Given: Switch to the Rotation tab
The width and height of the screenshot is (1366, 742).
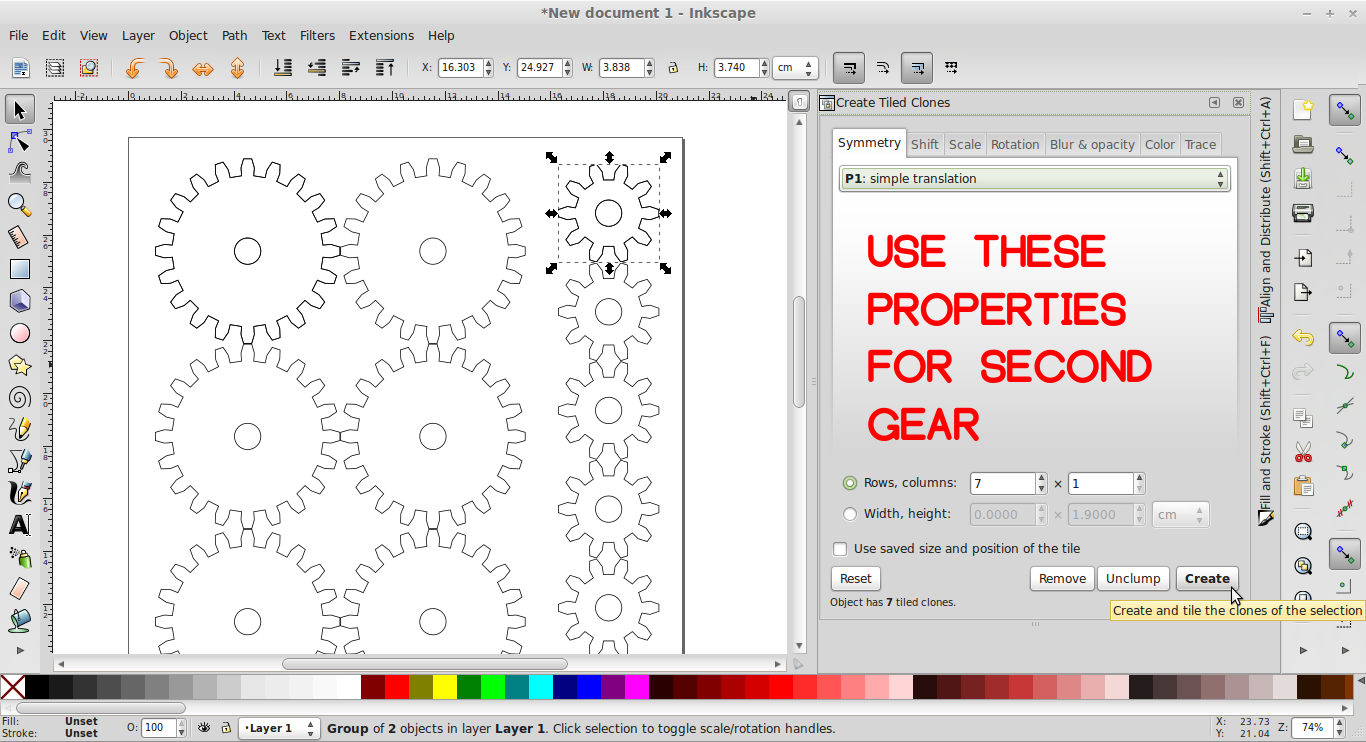Looking at the screenshot, I should pos(1015,144).
